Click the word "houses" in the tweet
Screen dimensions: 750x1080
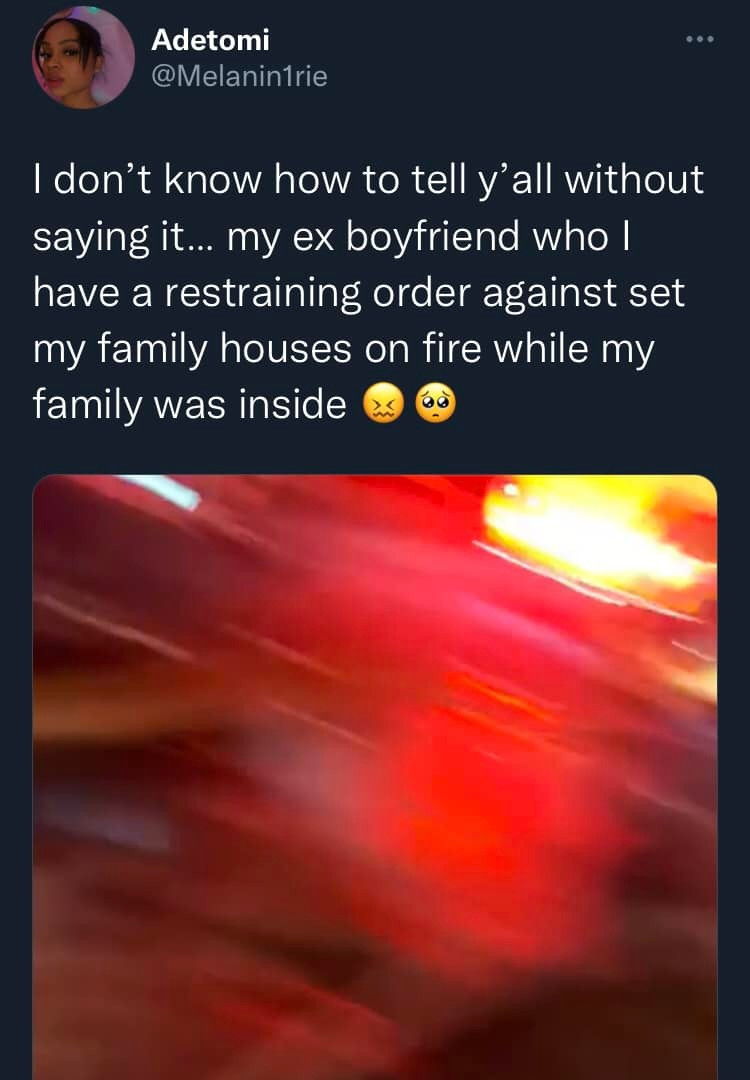pos(286,349)
